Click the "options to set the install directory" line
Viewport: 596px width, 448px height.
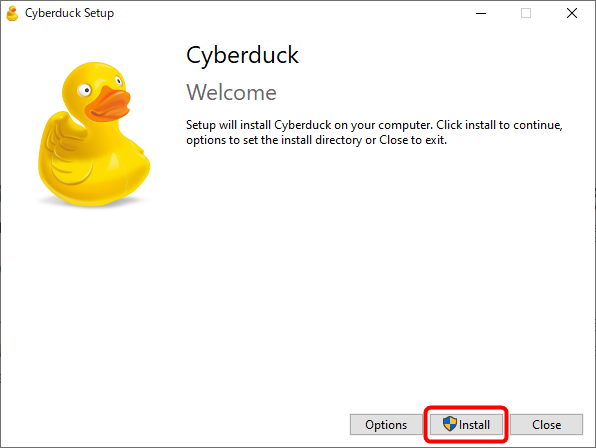pyautogui.click(x=274, y=140)
